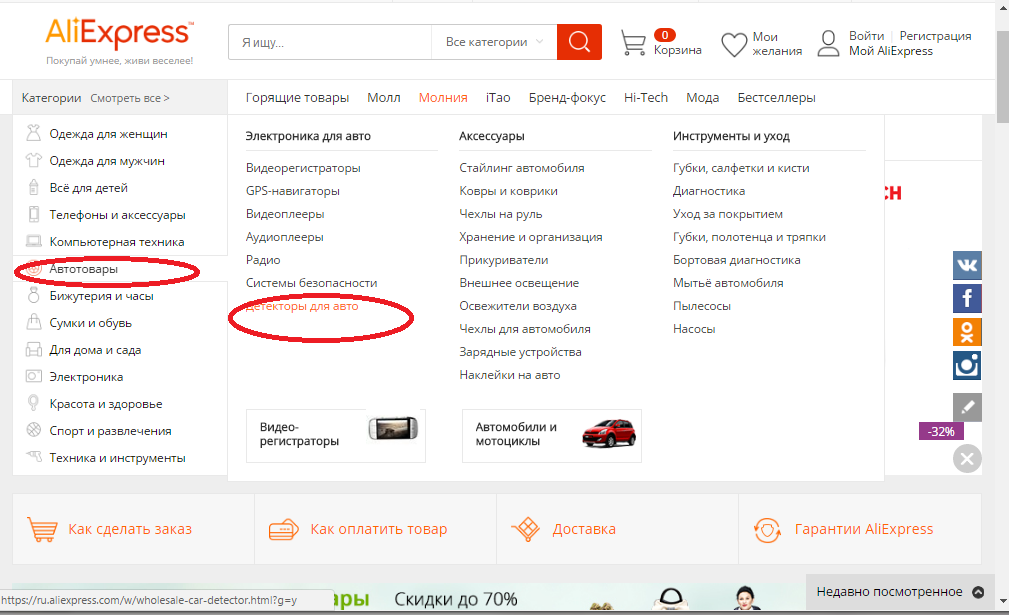Click the Автомобили и мотоциклы promo thumbnail
This screenshot has width=1009, height=615.
click(x=551, y=436)
